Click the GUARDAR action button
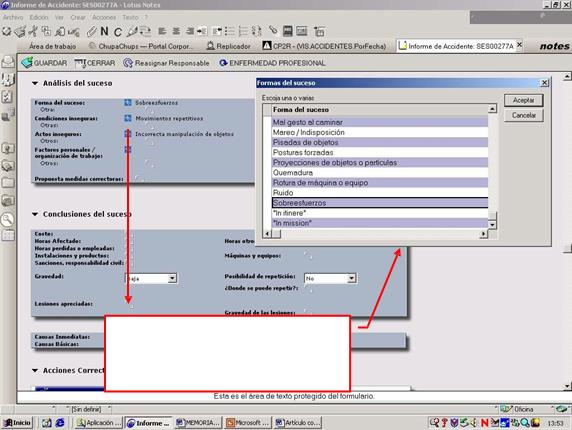The width and height of the screenshot is (572, 430). (x=44, y=63)
